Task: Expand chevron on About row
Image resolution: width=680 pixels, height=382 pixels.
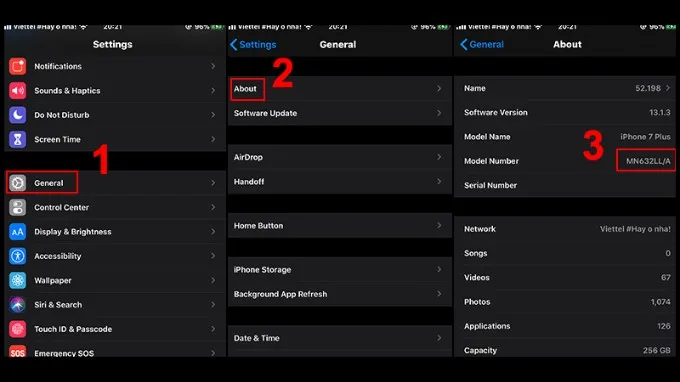Action: tap(439, 88)
